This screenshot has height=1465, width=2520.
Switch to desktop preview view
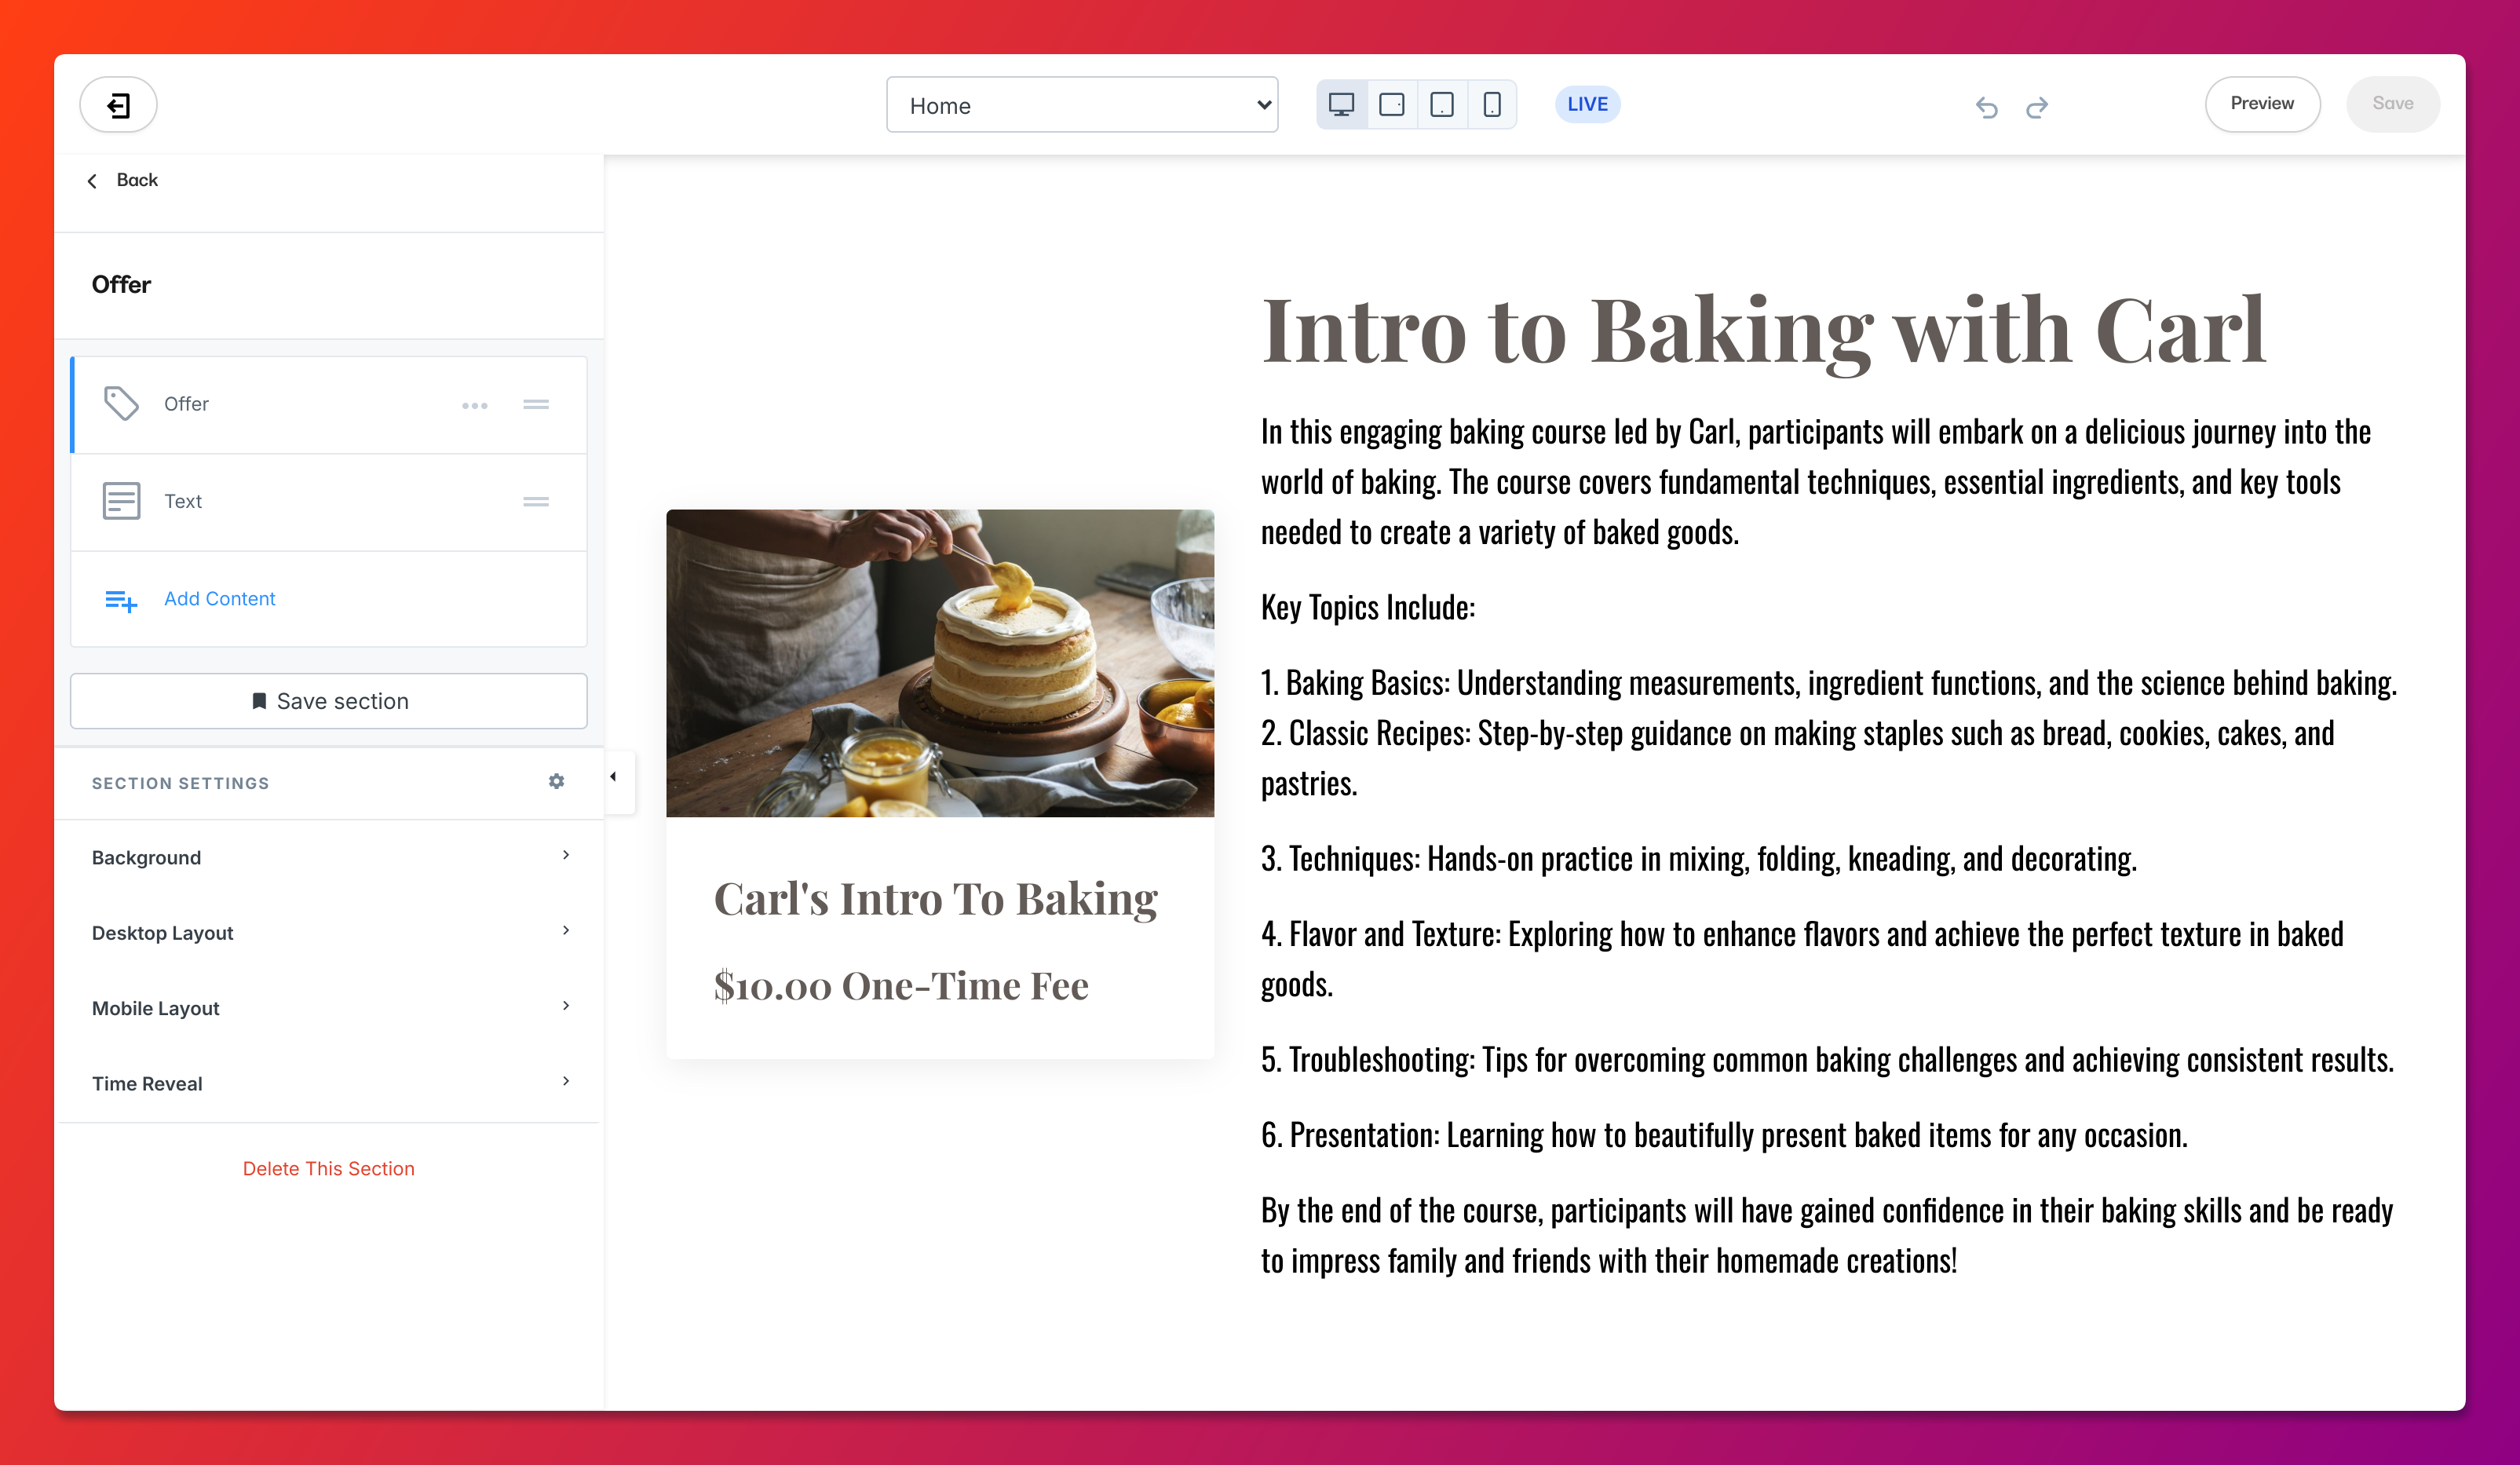(1341, 105)
